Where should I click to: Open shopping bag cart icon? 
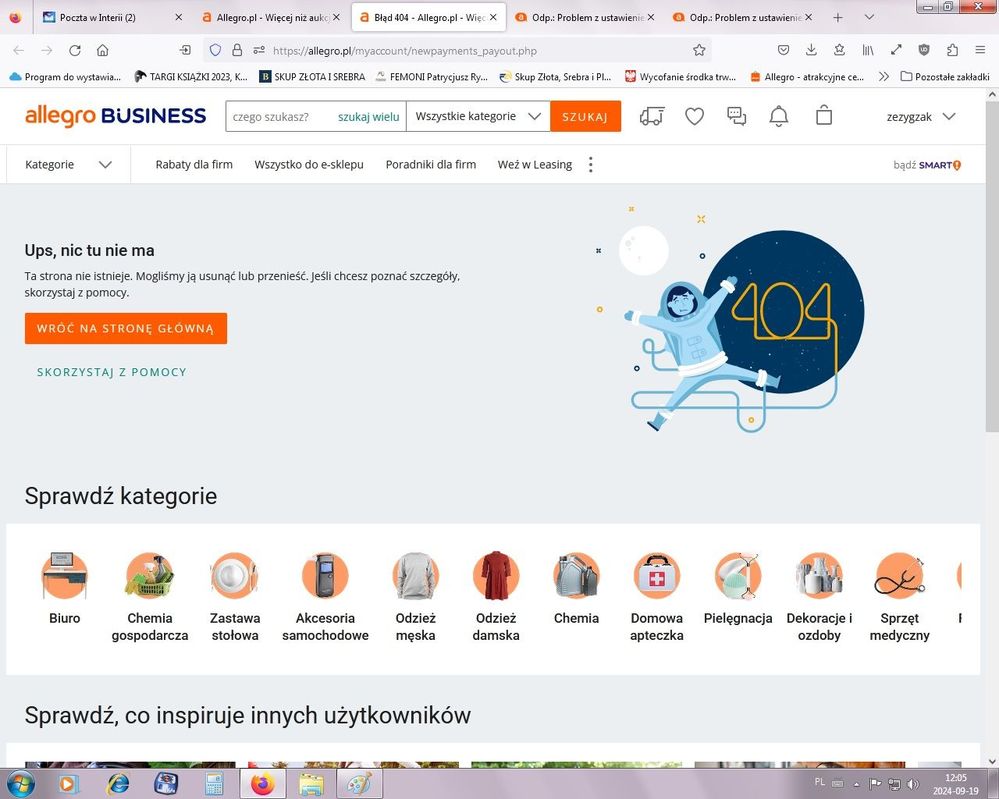[x=824, y=115]
